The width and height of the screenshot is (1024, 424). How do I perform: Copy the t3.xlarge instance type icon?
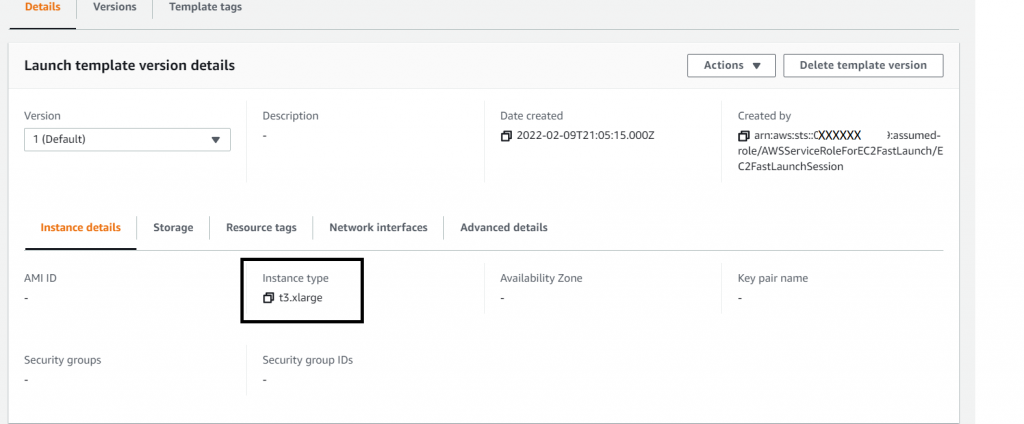tap(268, 298)
